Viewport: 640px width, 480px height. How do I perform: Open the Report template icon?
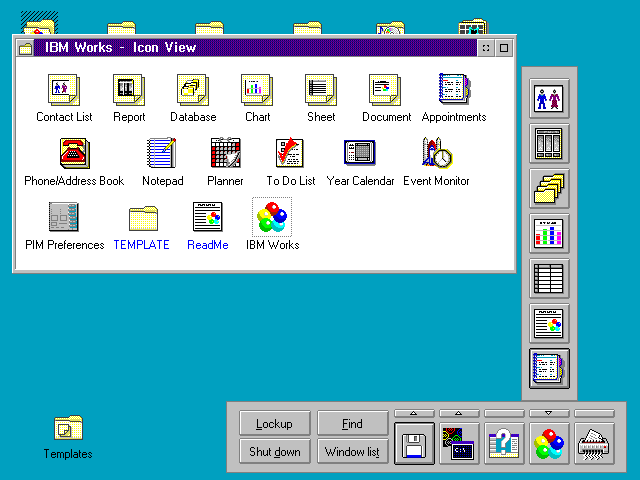point(129,90)
